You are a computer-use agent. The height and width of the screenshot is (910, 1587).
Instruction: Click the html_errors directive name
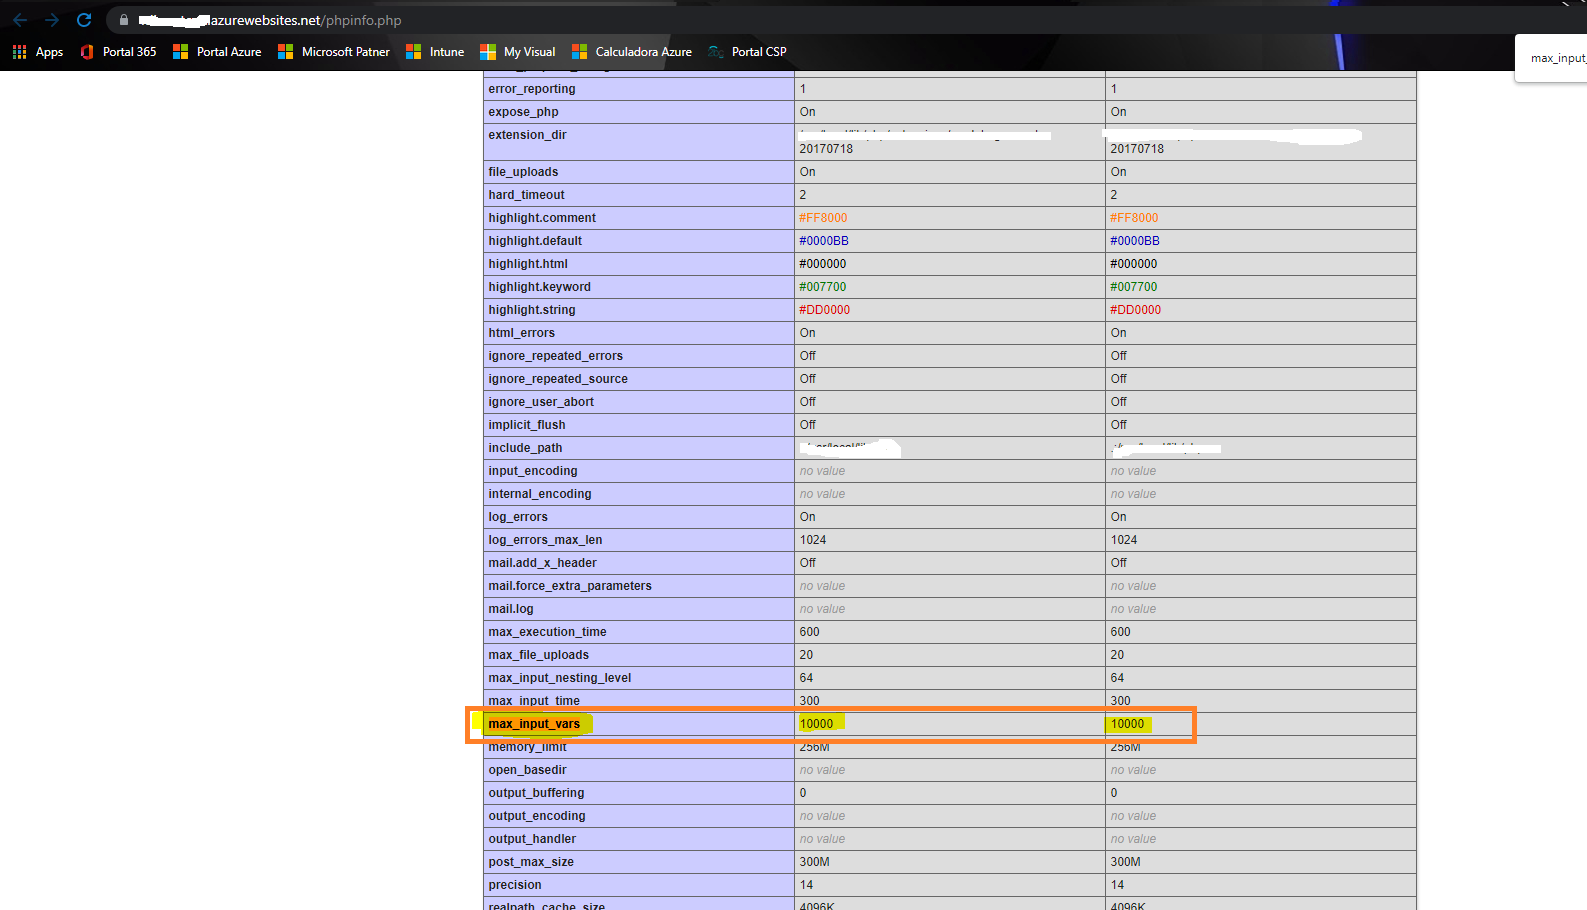521,333
